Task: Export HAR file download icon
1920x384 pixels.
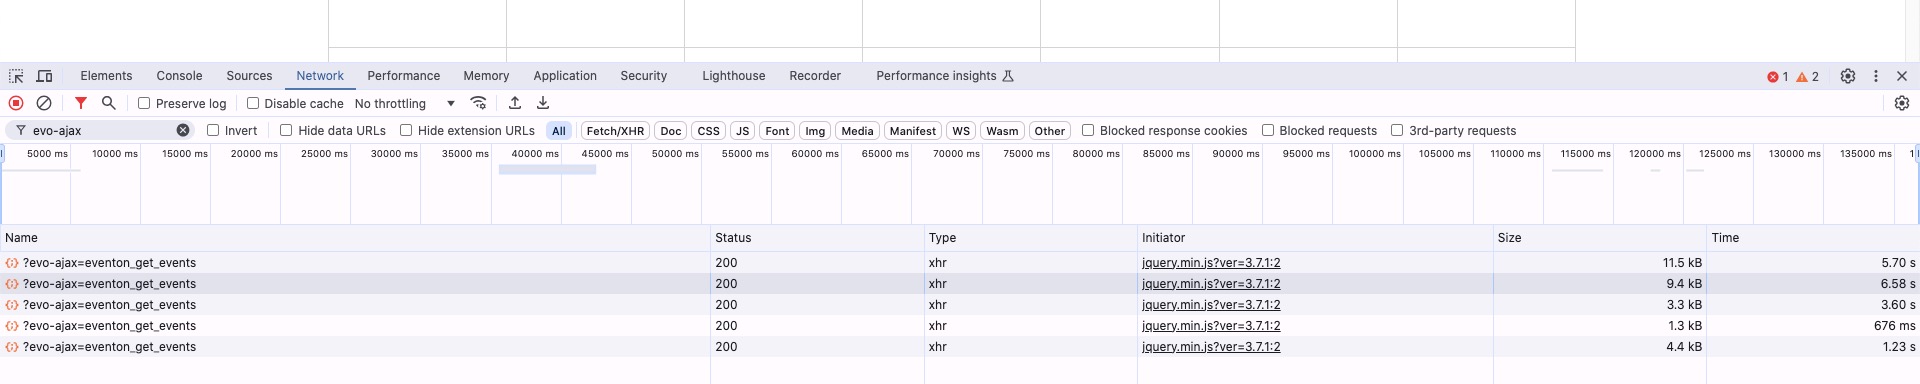Action: [543, 103]
